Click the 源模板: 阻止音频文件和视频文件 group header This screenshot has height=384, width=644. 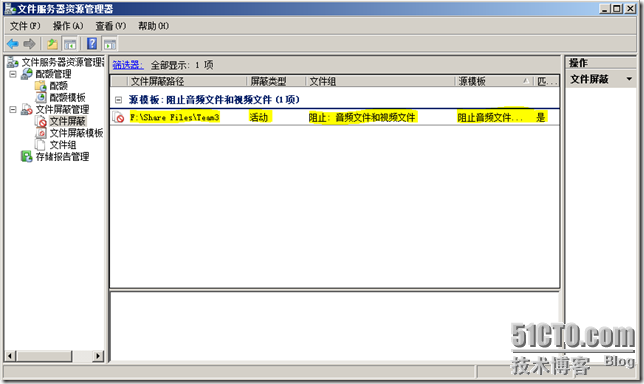[214, 99]
